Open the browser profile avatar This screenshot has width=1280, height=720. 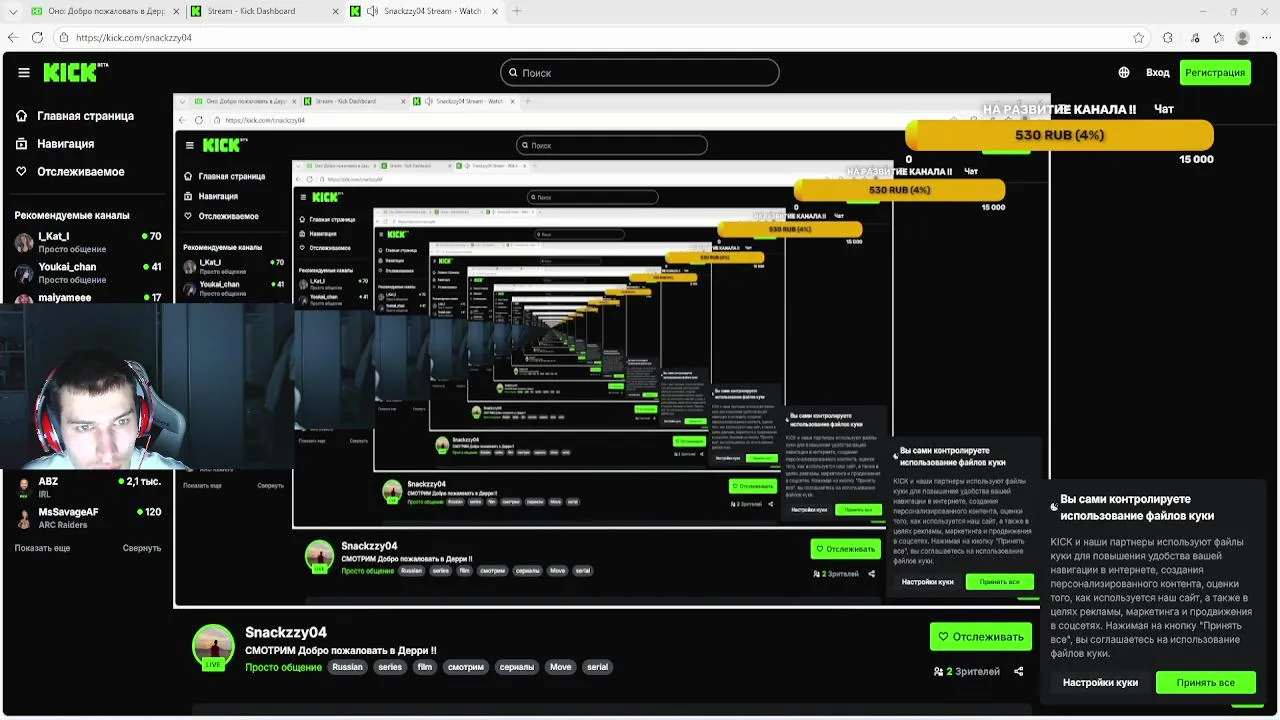click(1243, 38)
